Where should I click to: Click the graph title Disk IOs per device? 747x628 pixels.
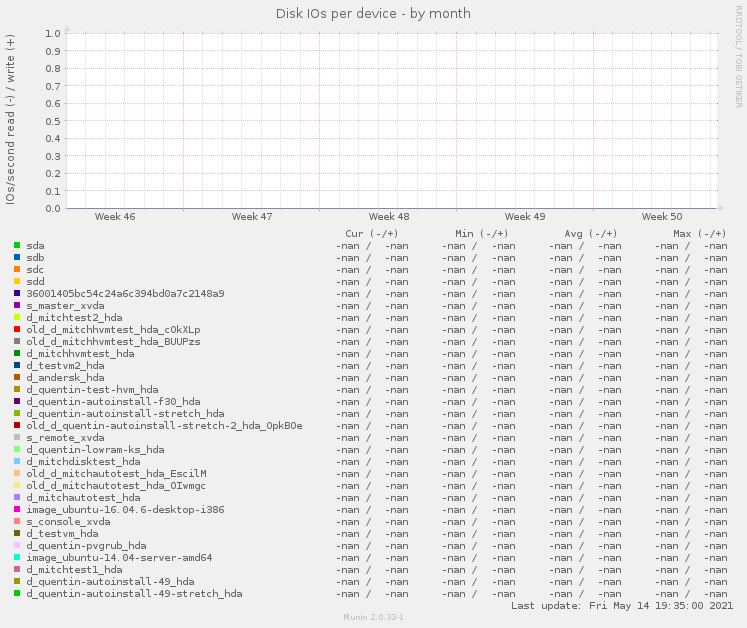tap(373, 13)
